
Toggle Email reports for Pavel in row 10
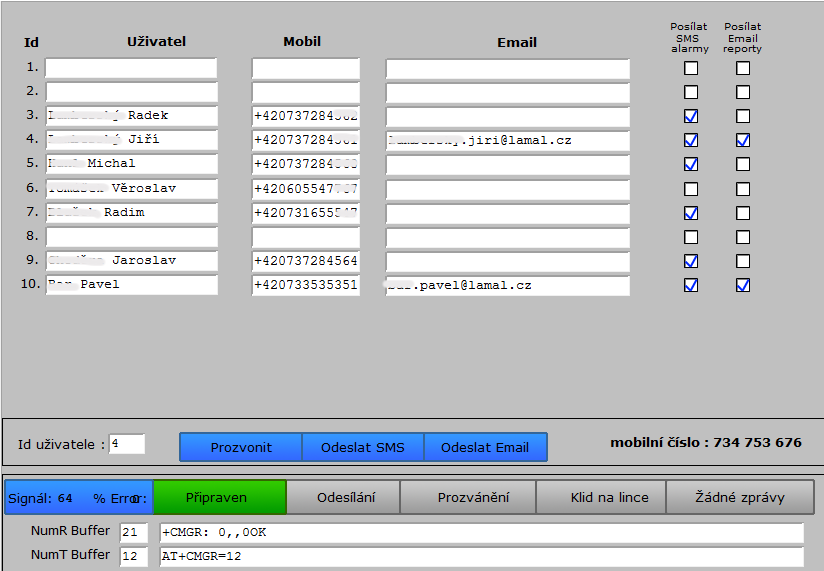tap(743, 285)
